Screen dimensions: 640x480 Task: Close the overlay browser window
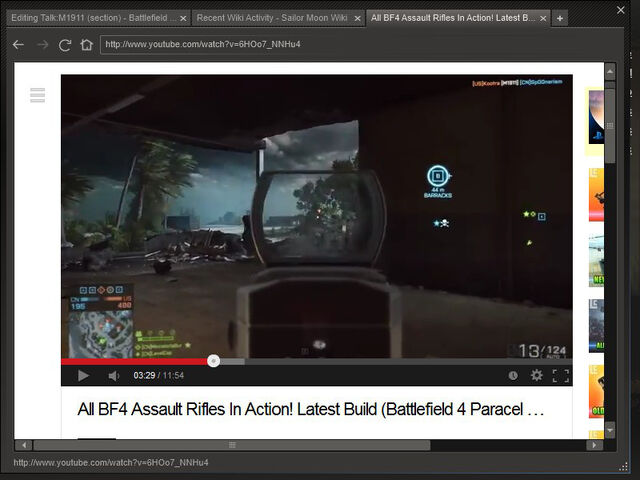coord(620,10)
